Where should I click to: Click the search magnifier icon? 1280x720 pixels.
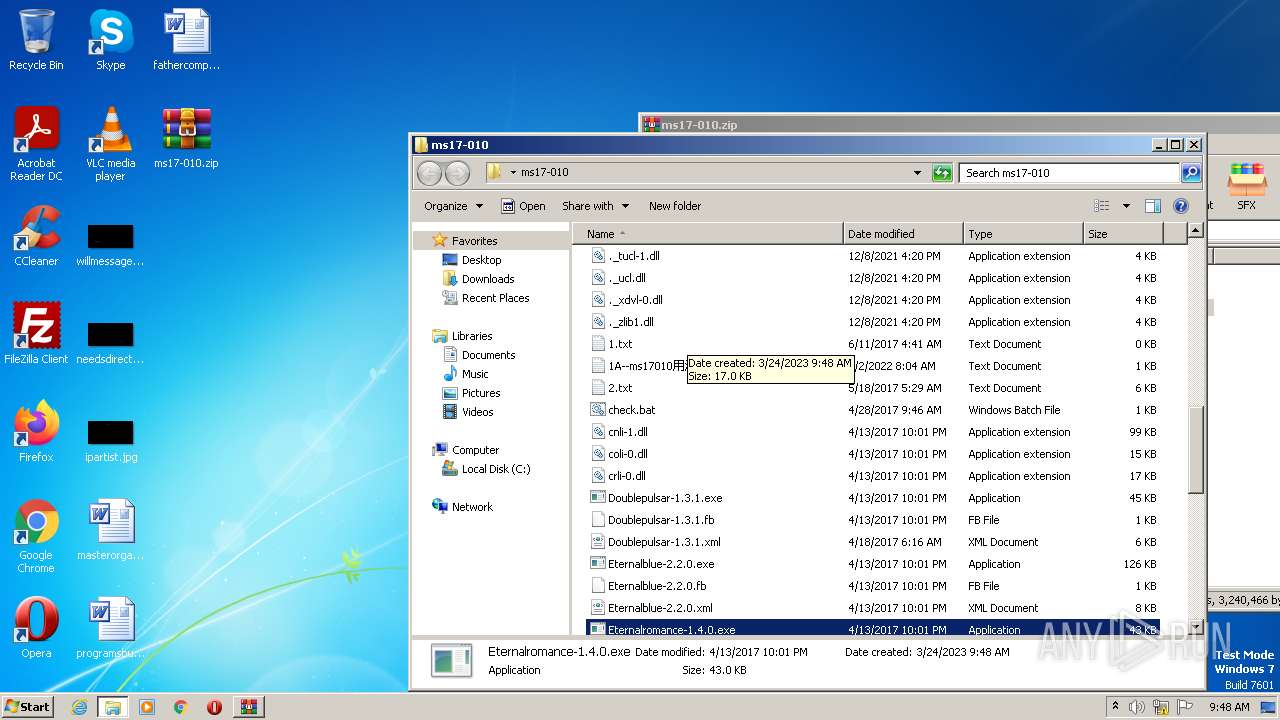pyautogui.click(x=1190, y=173)
